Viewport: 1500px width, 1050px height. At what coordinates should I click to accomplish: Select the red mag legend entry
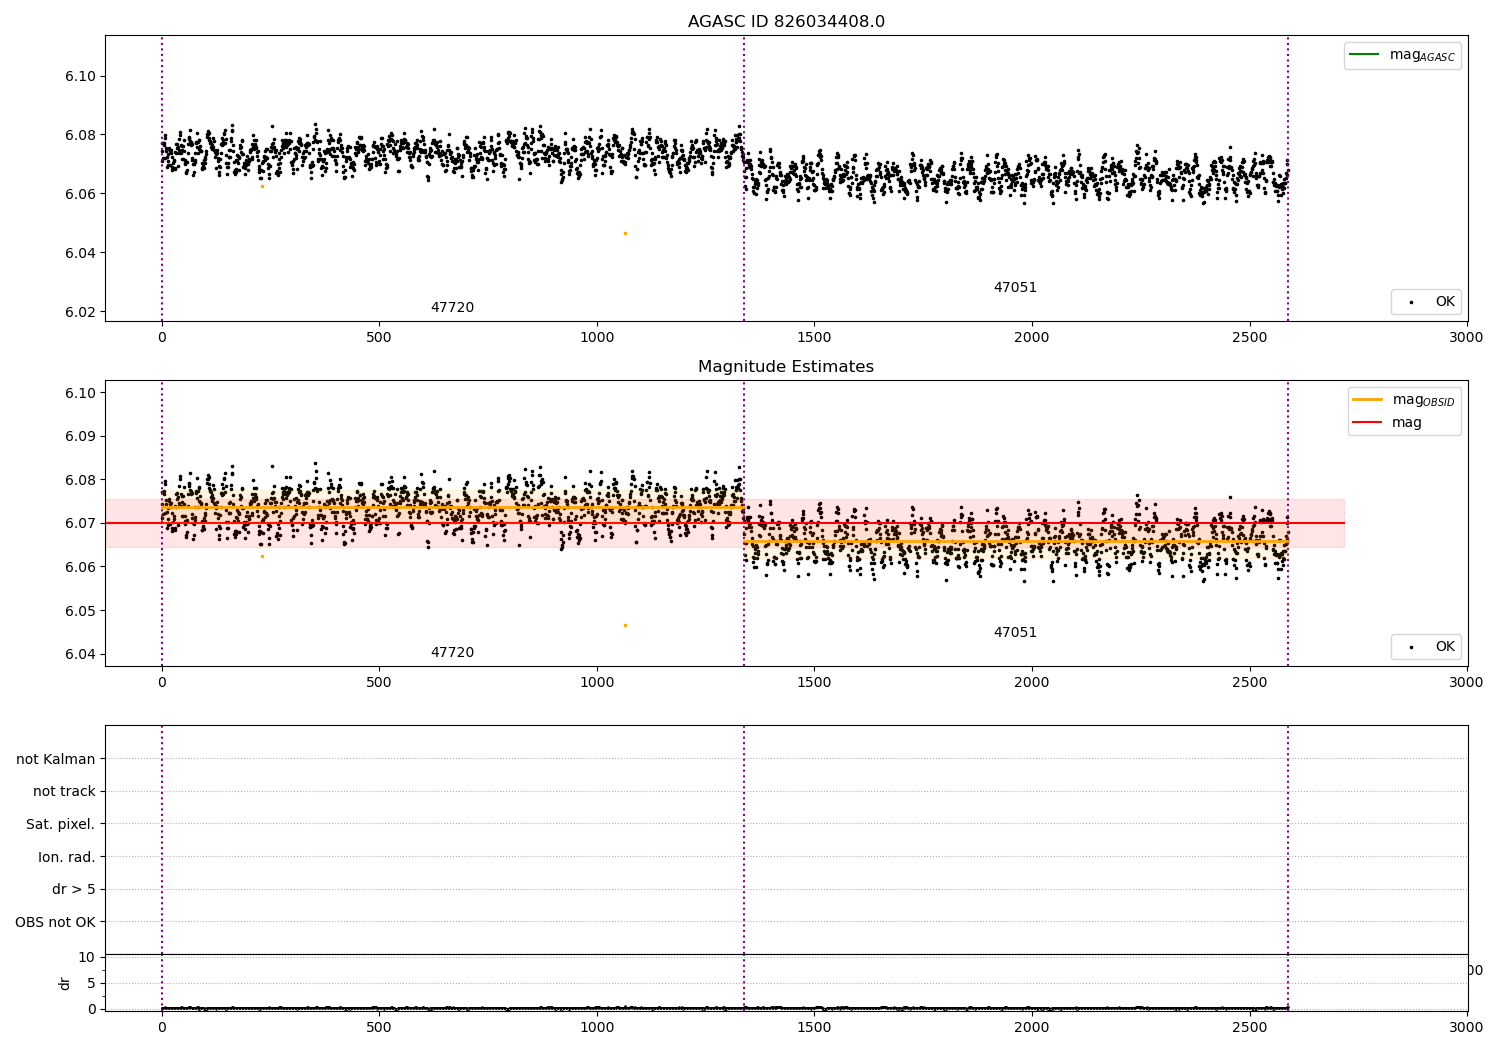tap(1387, 423)
